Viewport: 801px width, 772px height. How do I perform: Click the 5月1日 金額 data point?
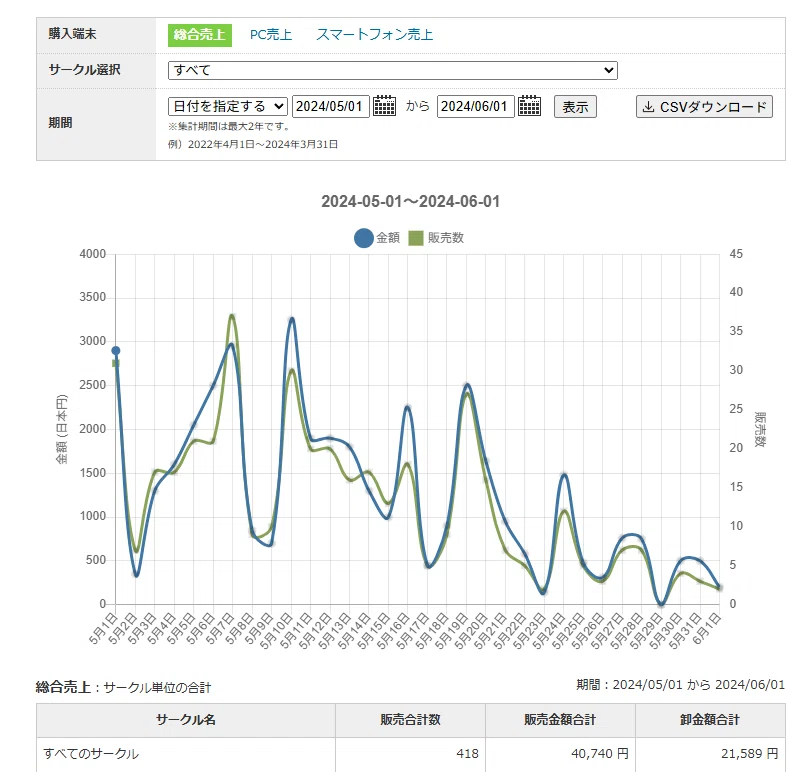pos(116,350)
